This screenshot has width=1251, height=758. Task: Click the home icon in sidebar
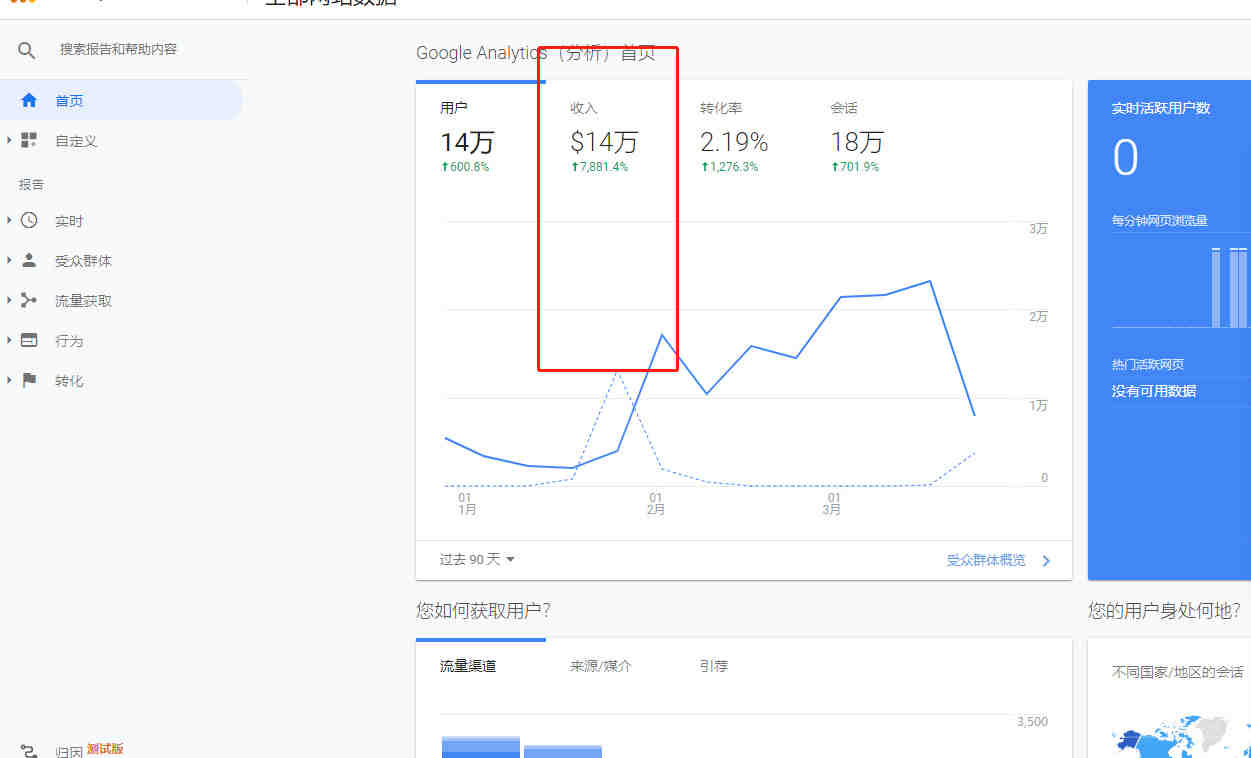29,100
